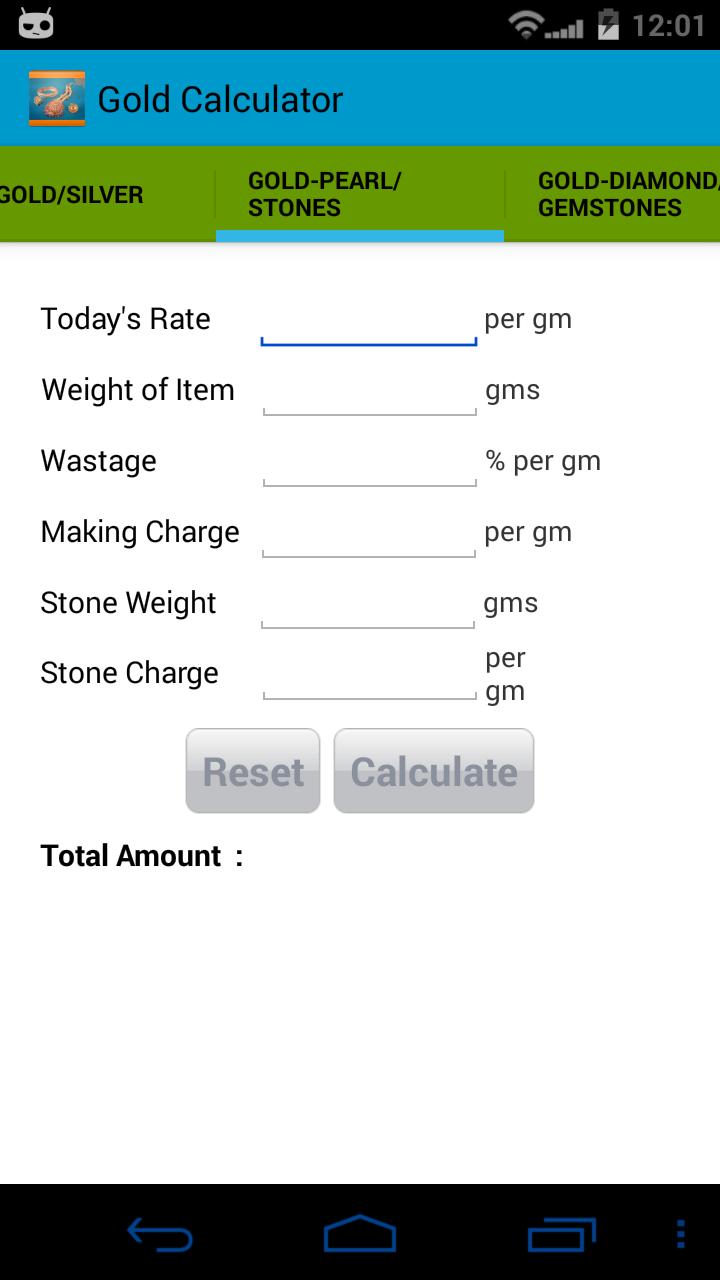Tap the Stone Charge input field
This screenshot has height=1280, width=720.
[369, 676]
